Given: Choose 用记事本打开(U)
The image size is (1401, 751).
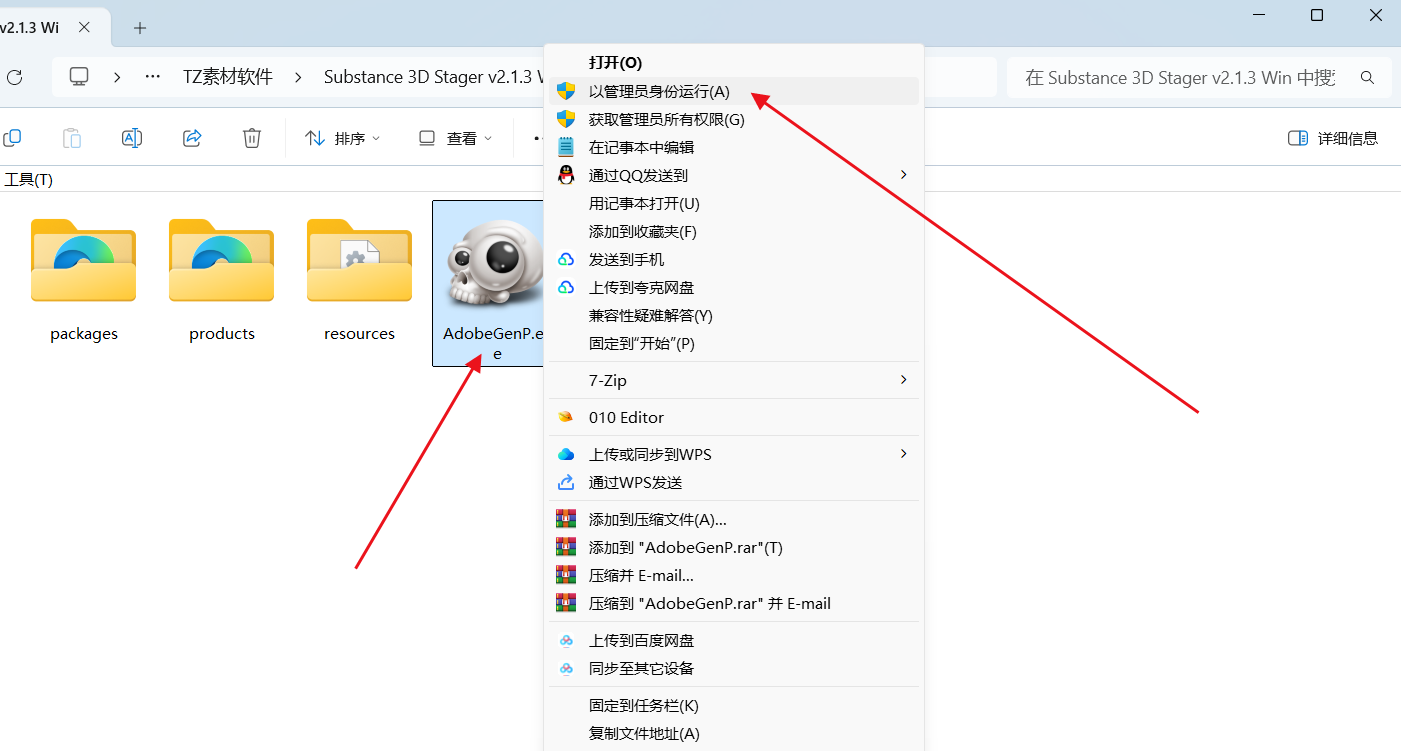Looking at the screenshot, I should click(734, 203).
